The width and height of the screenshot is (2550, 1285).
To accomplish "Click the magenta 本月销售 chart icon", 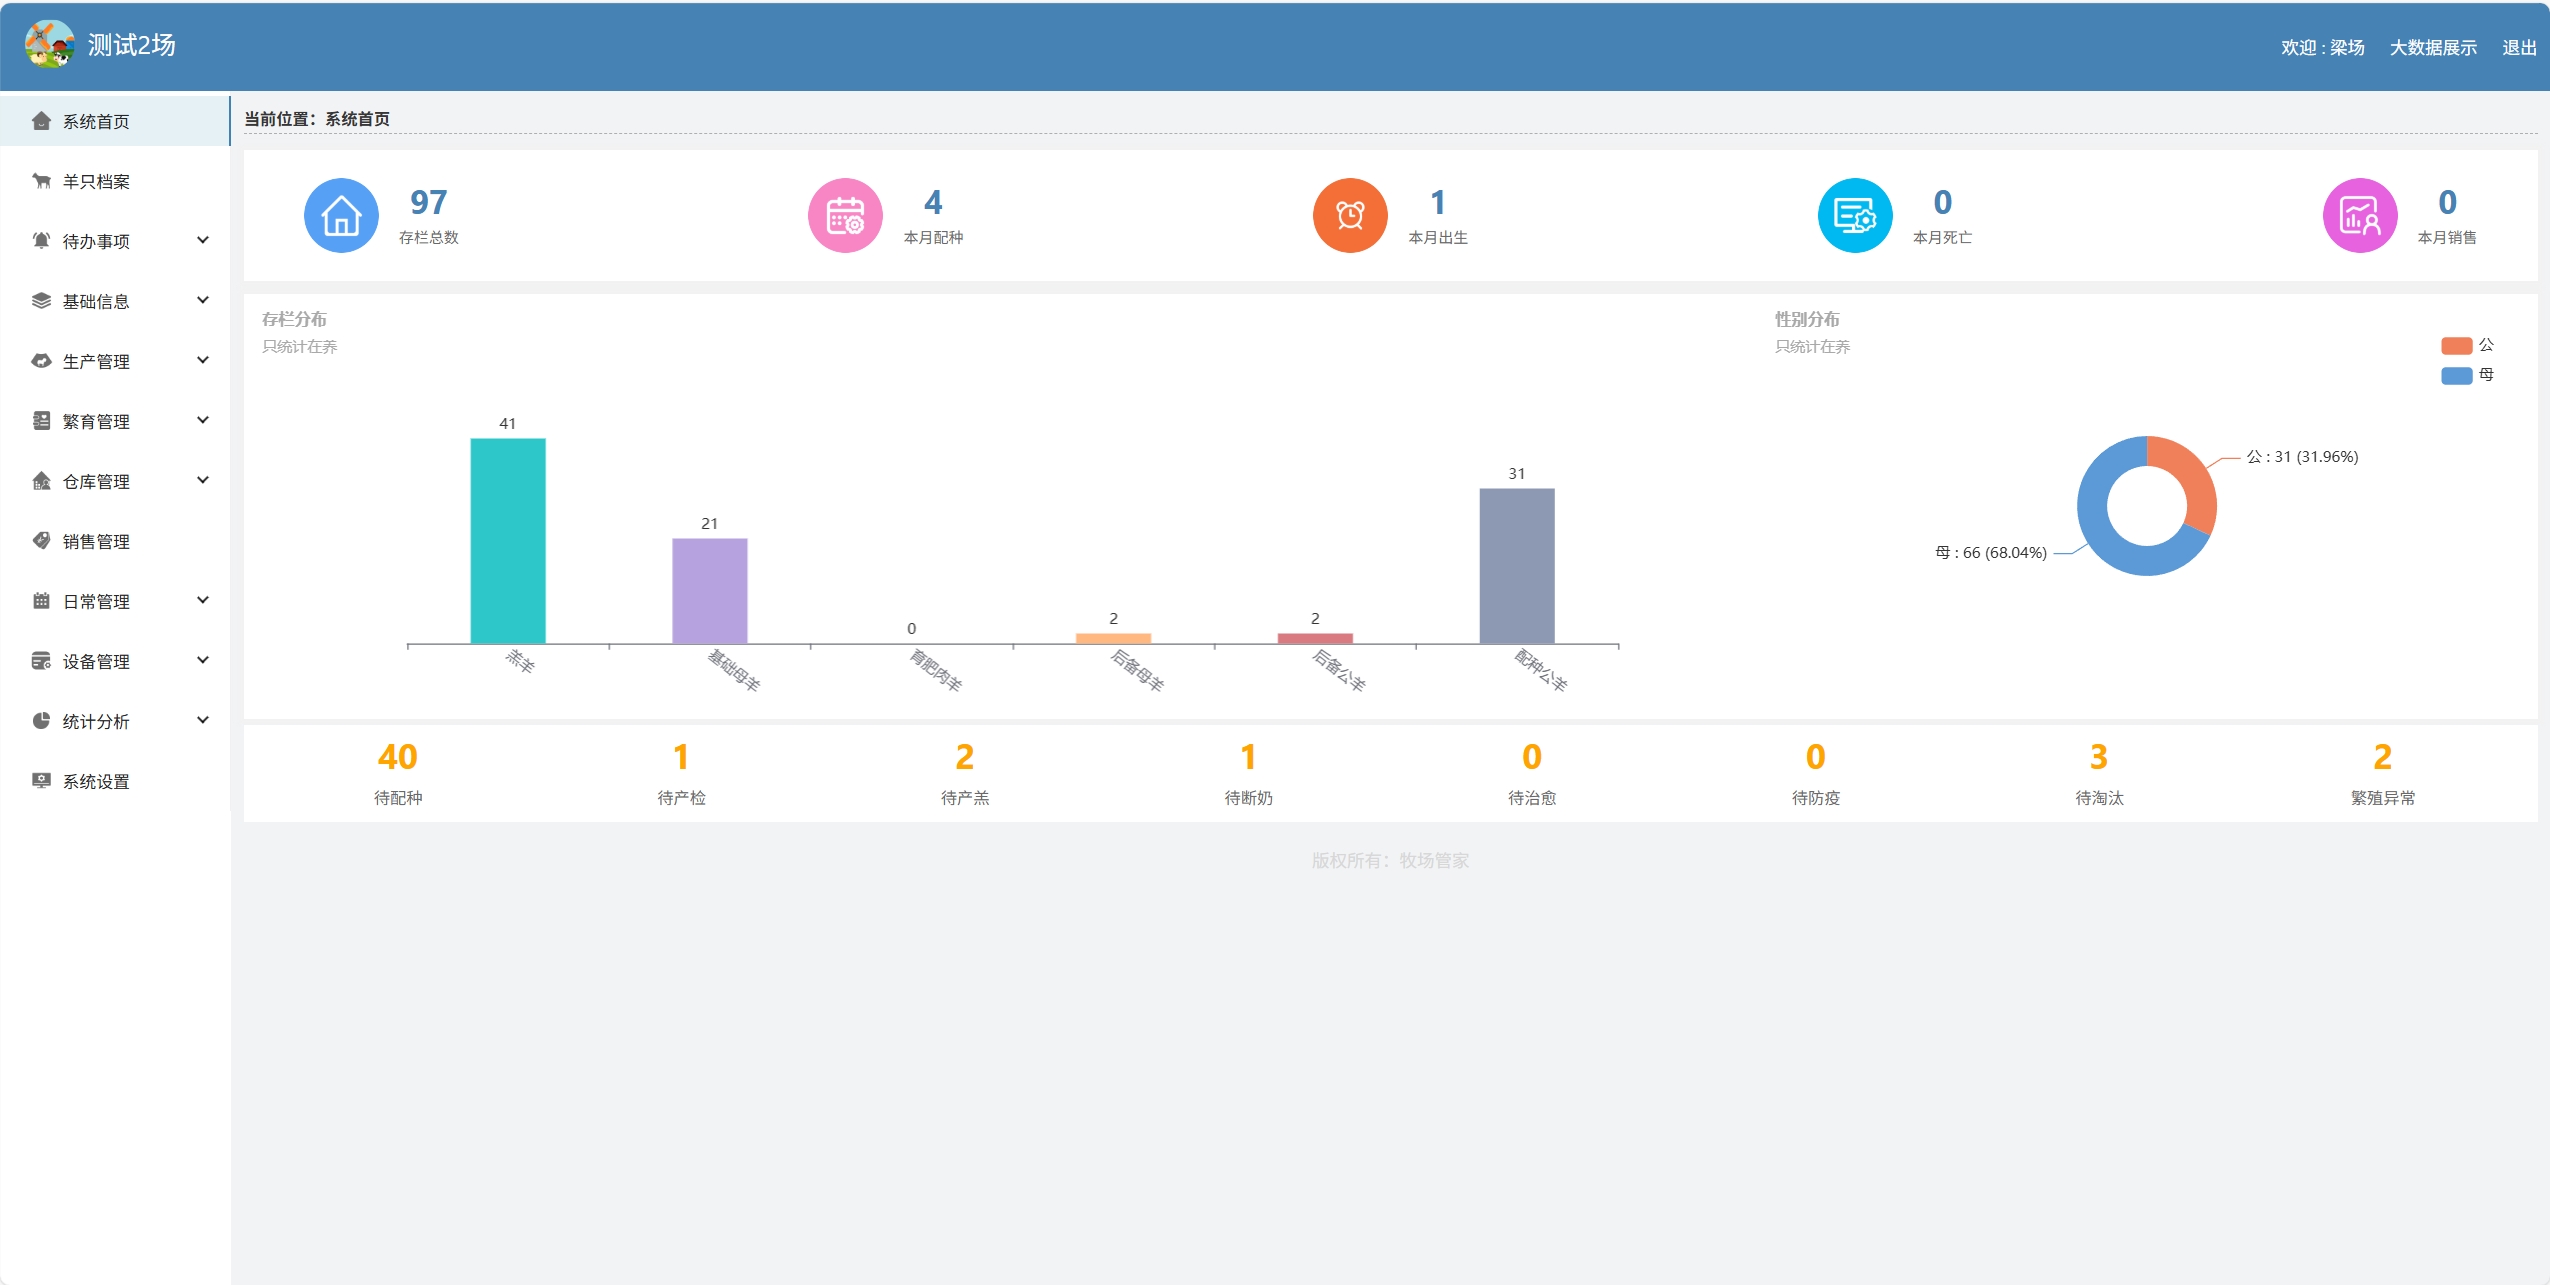I will point(2359,216).
